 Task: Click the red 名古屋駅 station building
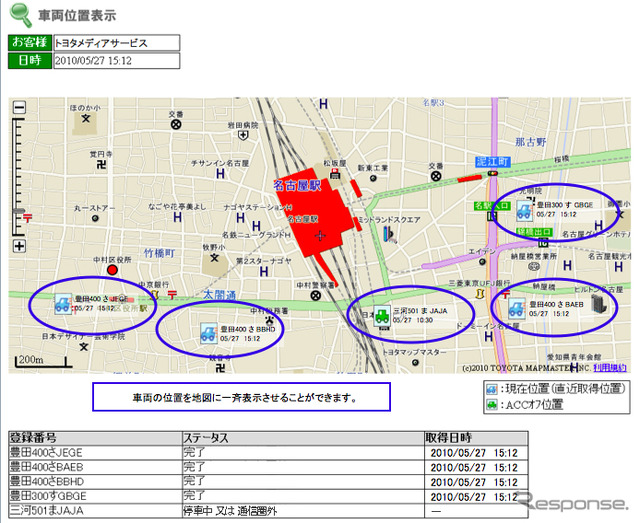click(313, 212)
